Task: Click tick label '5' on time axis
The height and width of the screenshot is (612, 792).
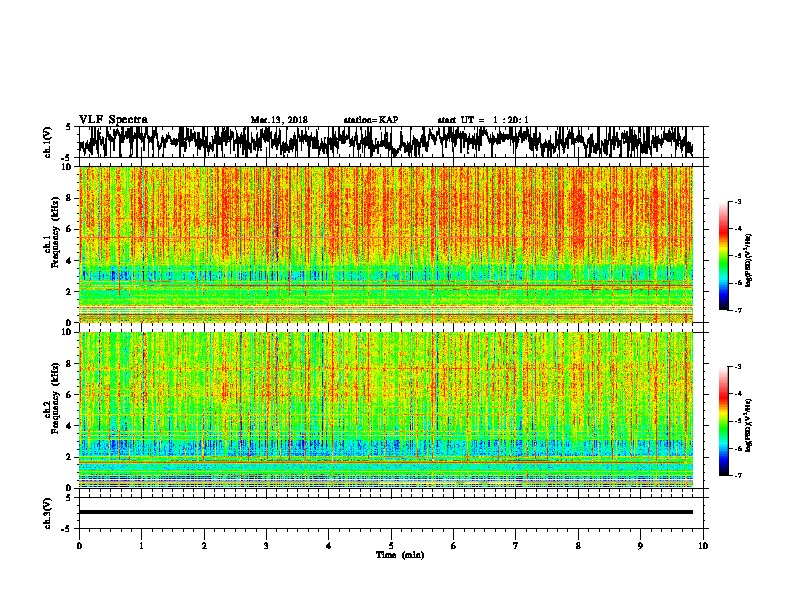Action: (x=391, y=546)
